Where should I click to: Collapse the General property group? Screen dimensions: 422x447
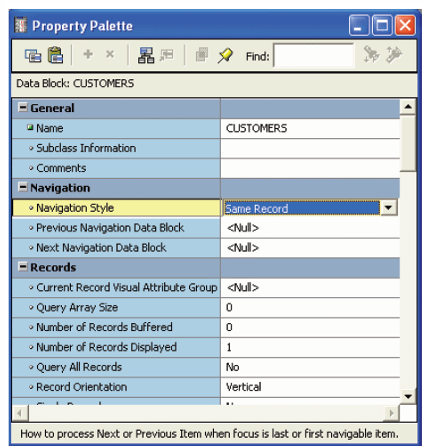click(x=23, y=108)
